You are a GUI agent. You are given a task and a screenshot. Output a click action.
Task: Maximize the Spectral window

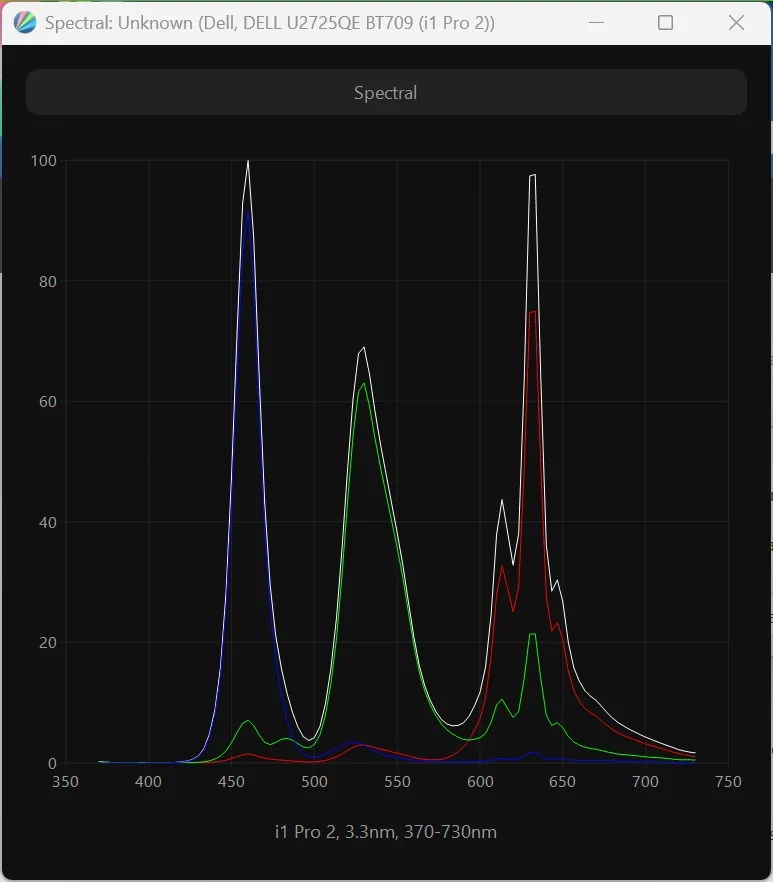coord(665,22)
